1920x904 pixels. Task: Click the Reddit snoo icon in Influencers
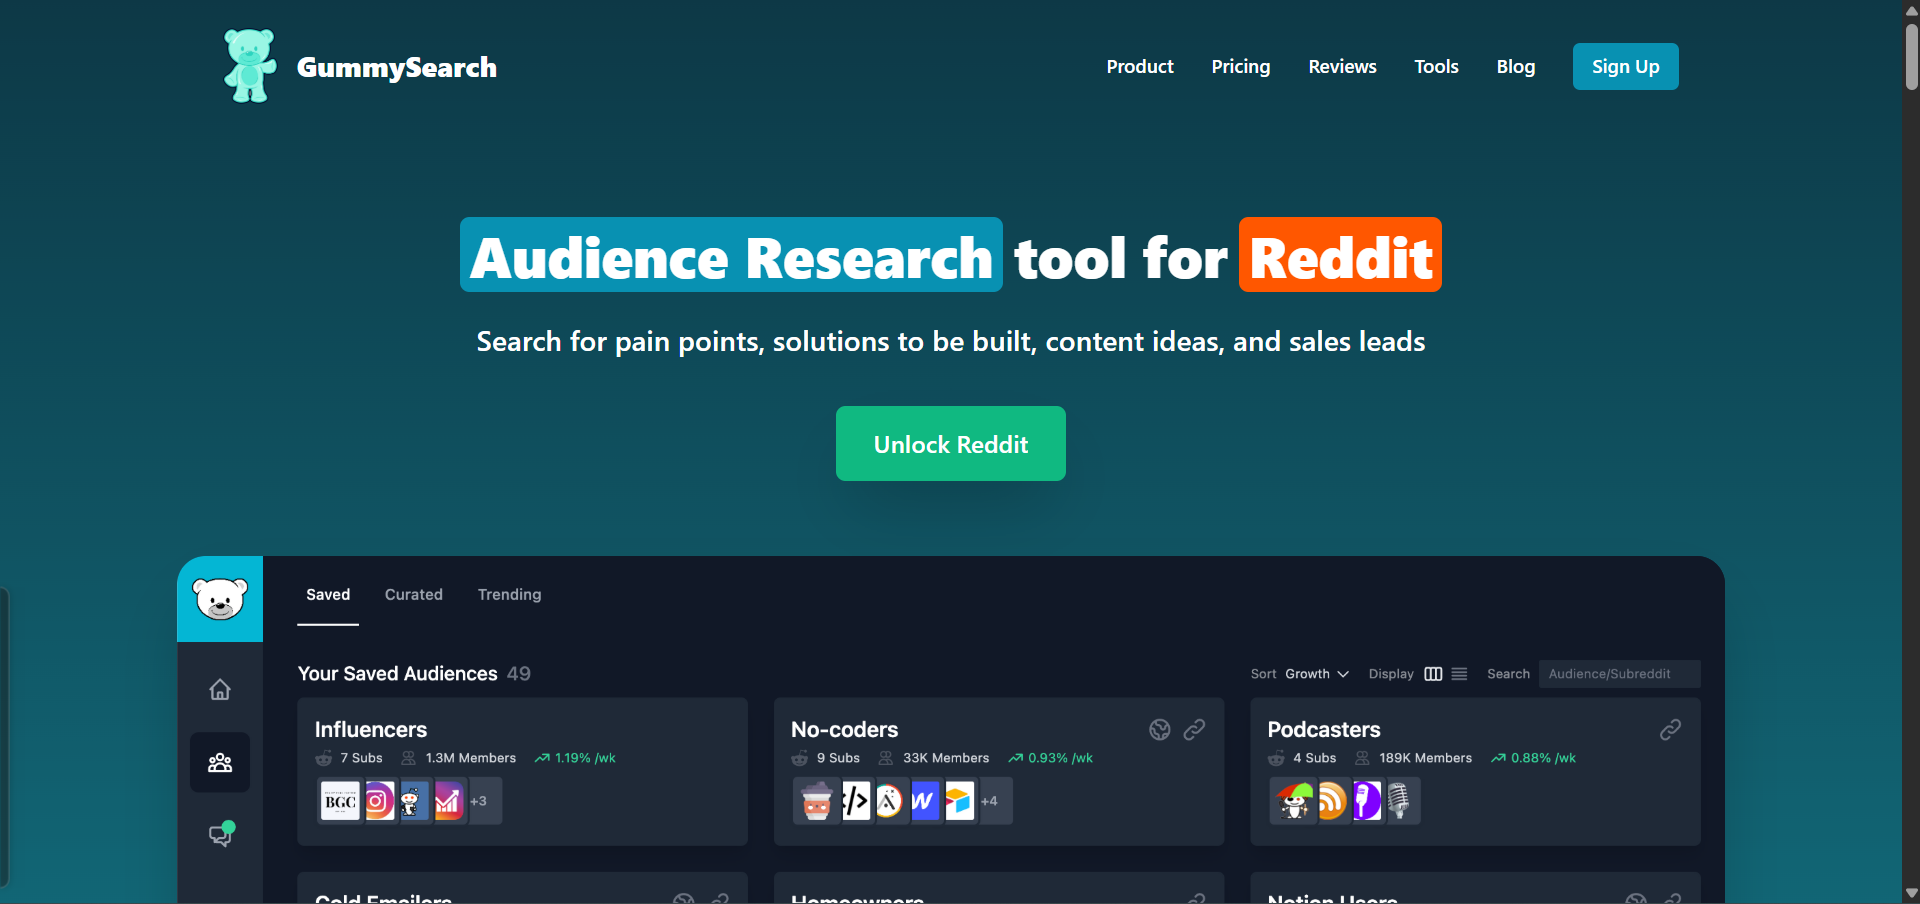[413, 801]
